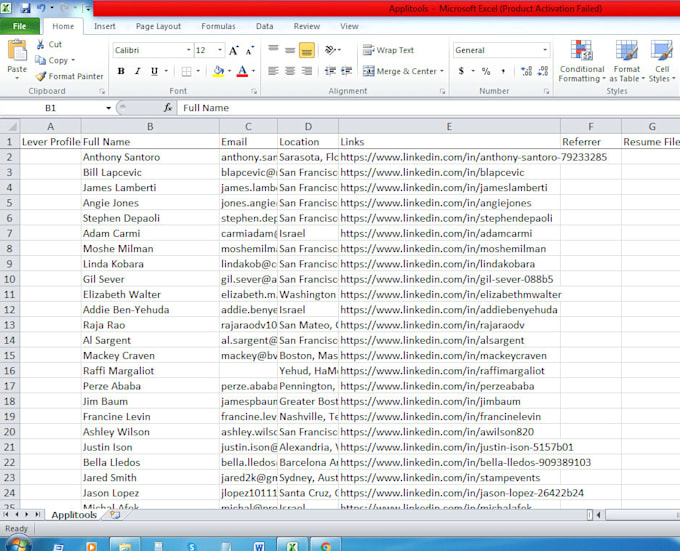The height and width of the screenshot is (551, 680).
Task: Select the Applitools sheet tab
Action: click(74, 515)
